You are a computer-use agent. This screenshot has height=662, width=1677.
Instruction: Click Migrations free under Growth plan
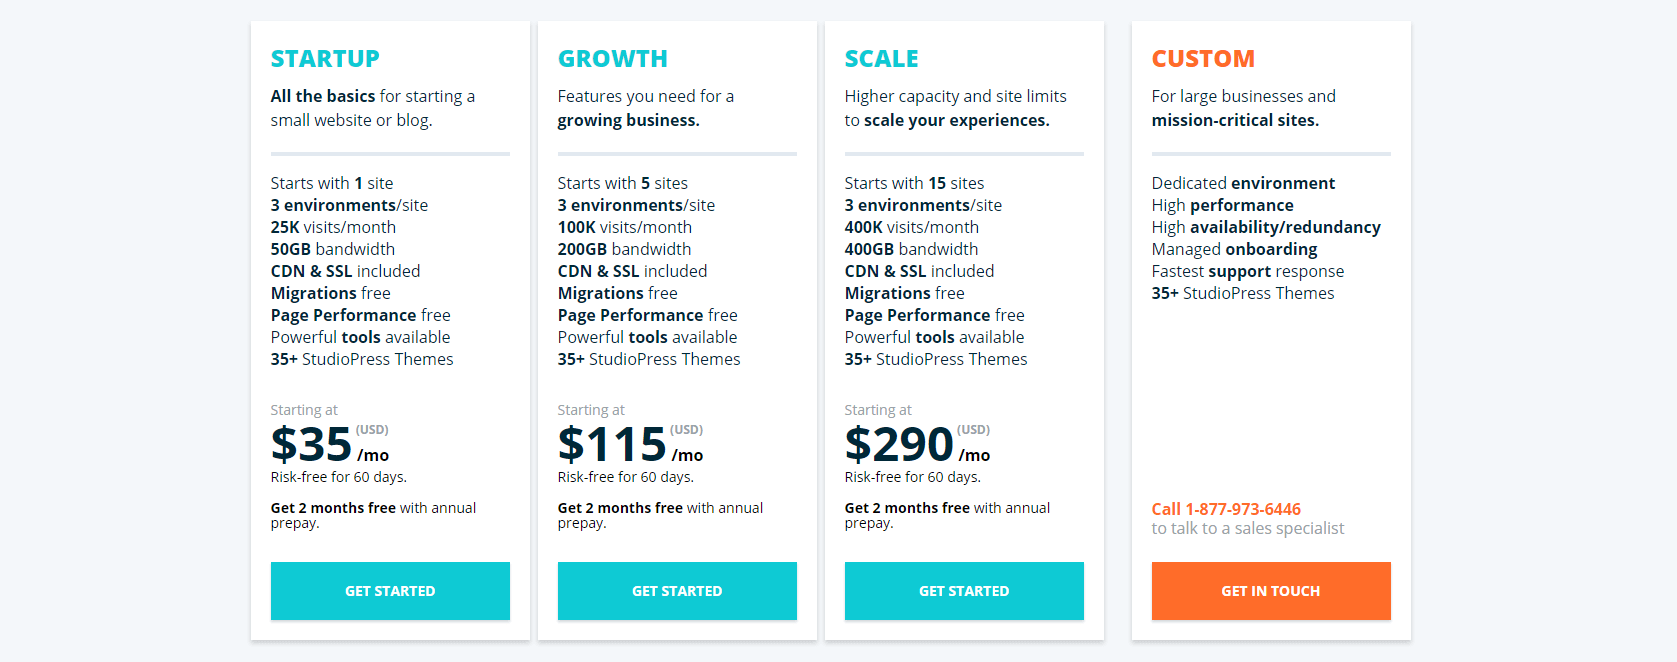click(617, 292)
